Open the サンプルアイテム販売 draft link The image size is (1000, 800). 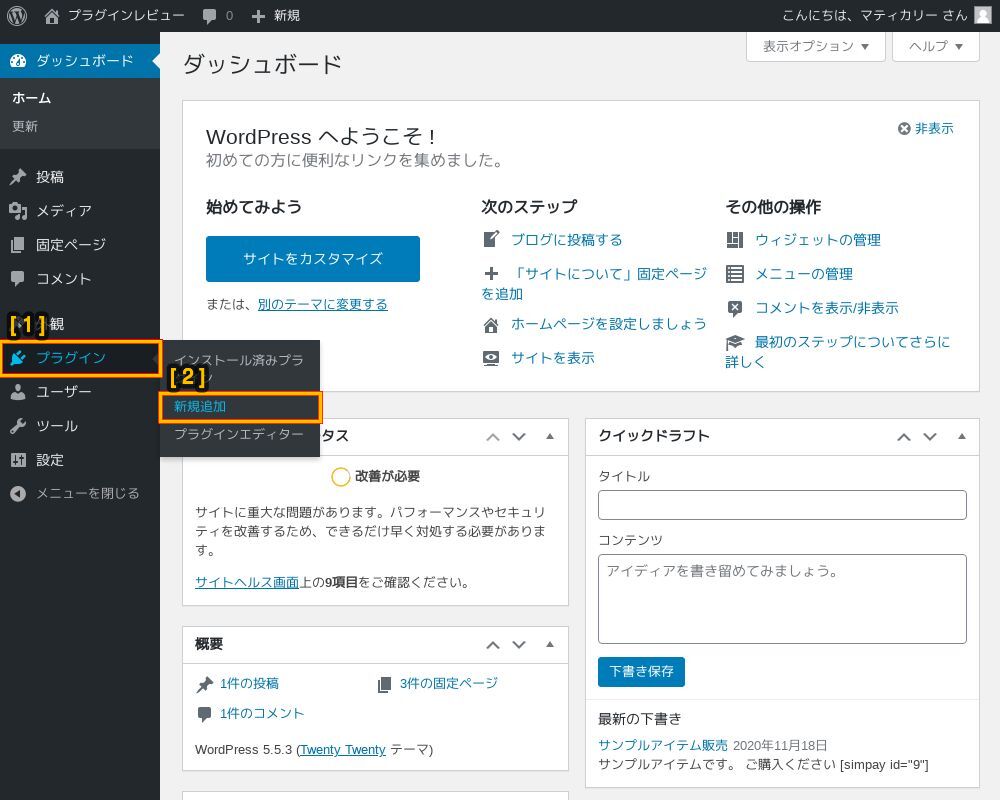(663, 745)
